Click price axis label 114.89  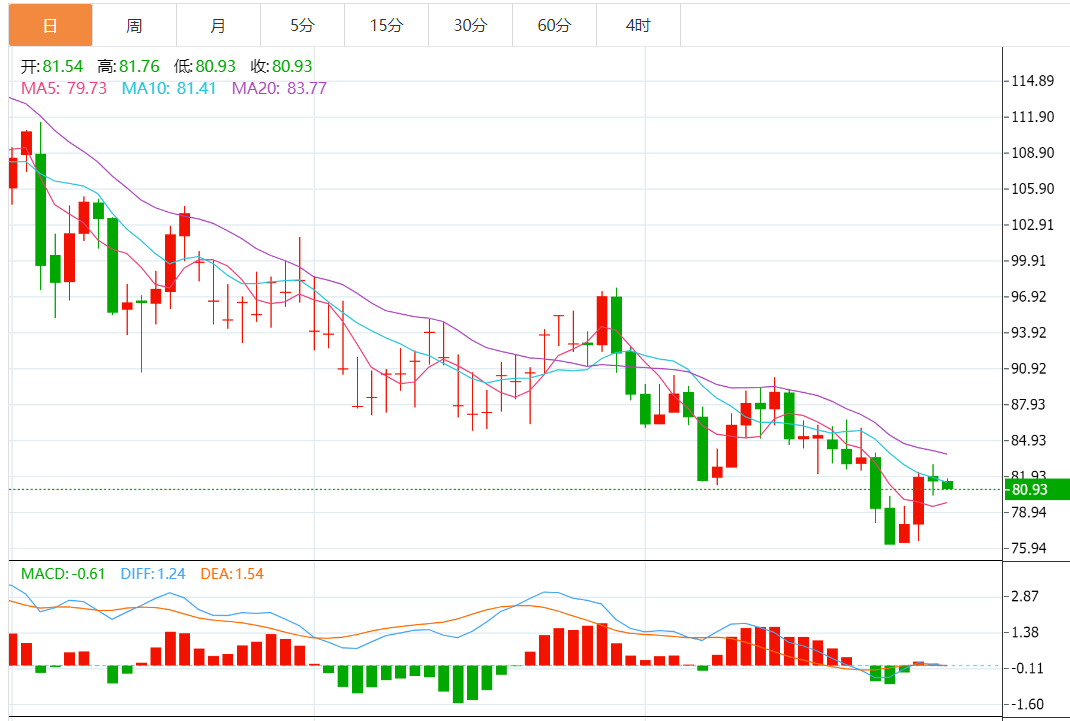click(x=1032, y=81)
